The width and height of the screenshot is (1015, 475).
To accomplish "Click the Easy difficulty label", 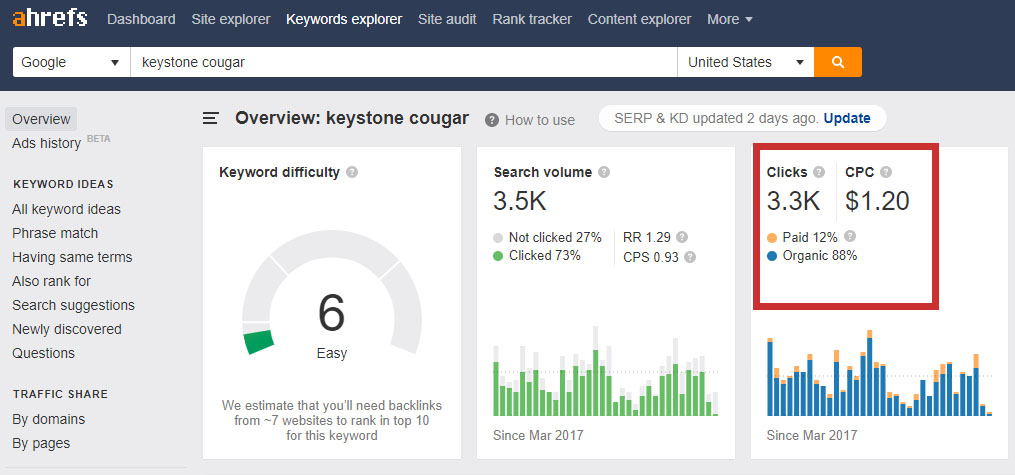I will tap(331, 353).
